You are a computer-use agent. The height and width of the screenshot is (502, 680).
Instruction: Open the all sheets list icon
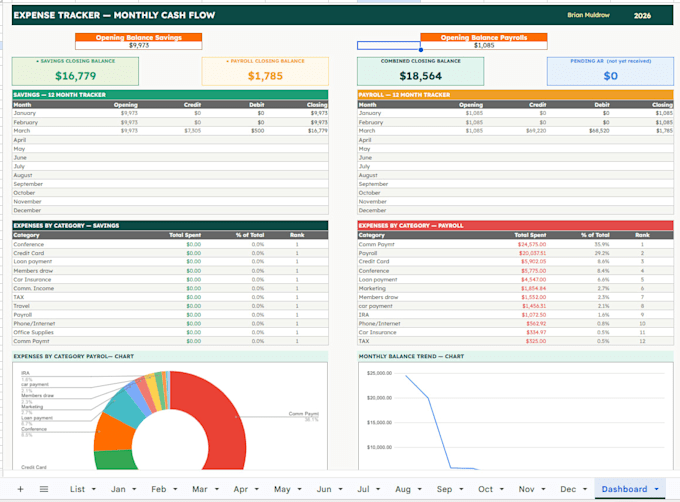[44, 489]
